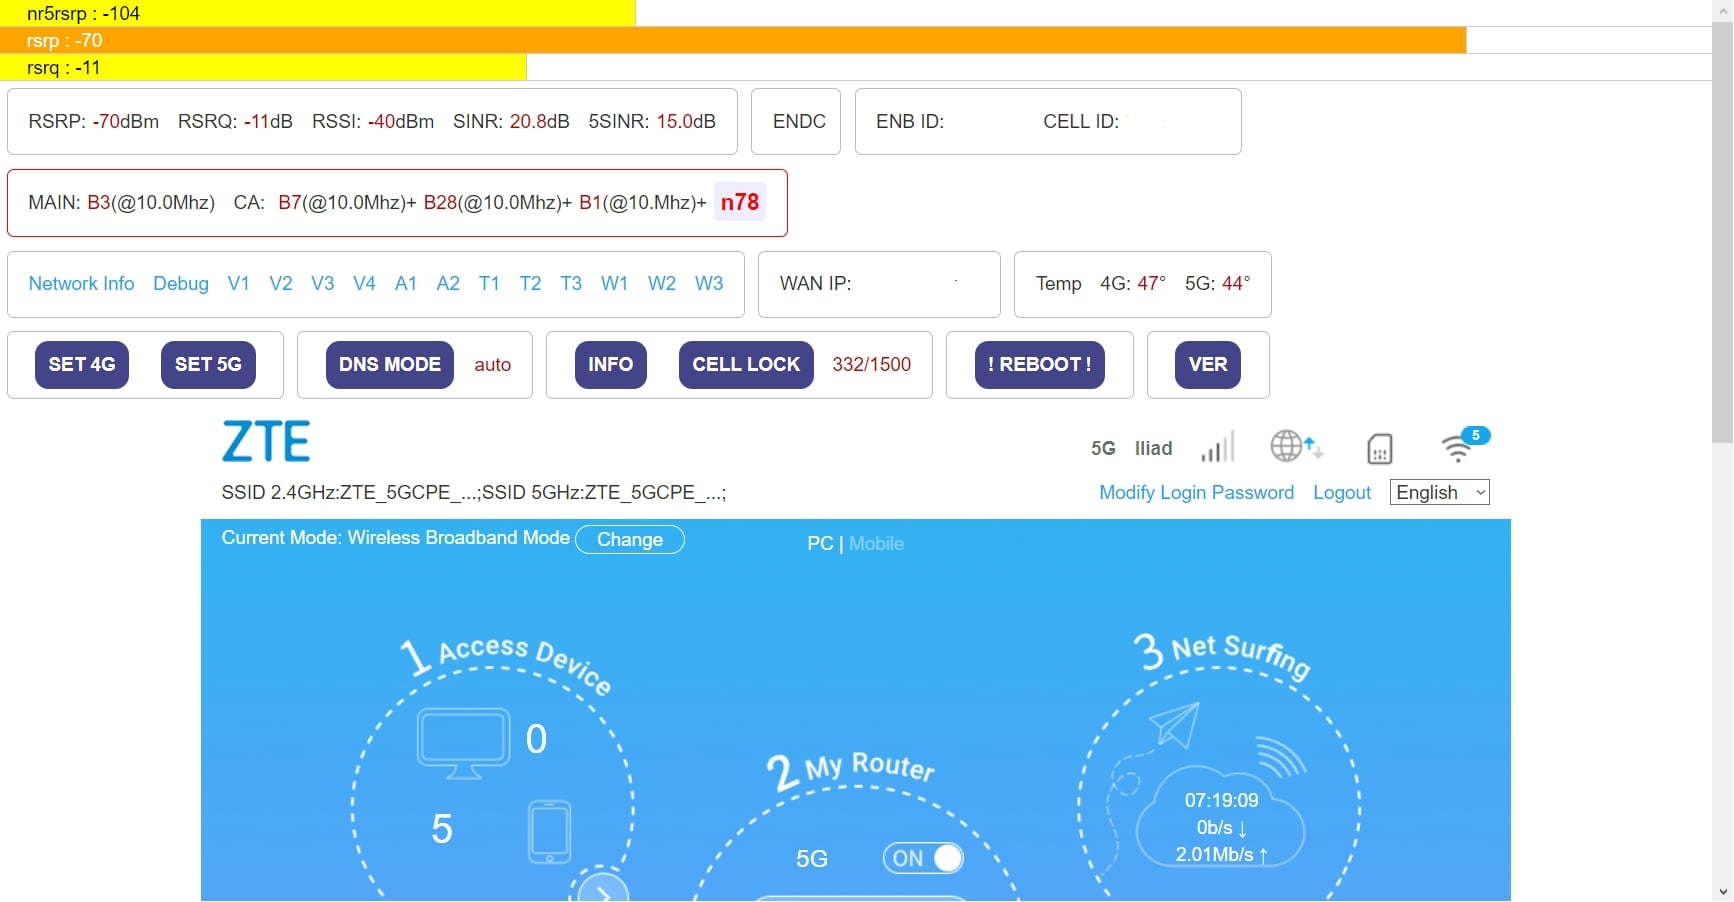Viewport: 1734px width, 902px height.
Task: Select the Debug menu link
Action: (181, 284)
